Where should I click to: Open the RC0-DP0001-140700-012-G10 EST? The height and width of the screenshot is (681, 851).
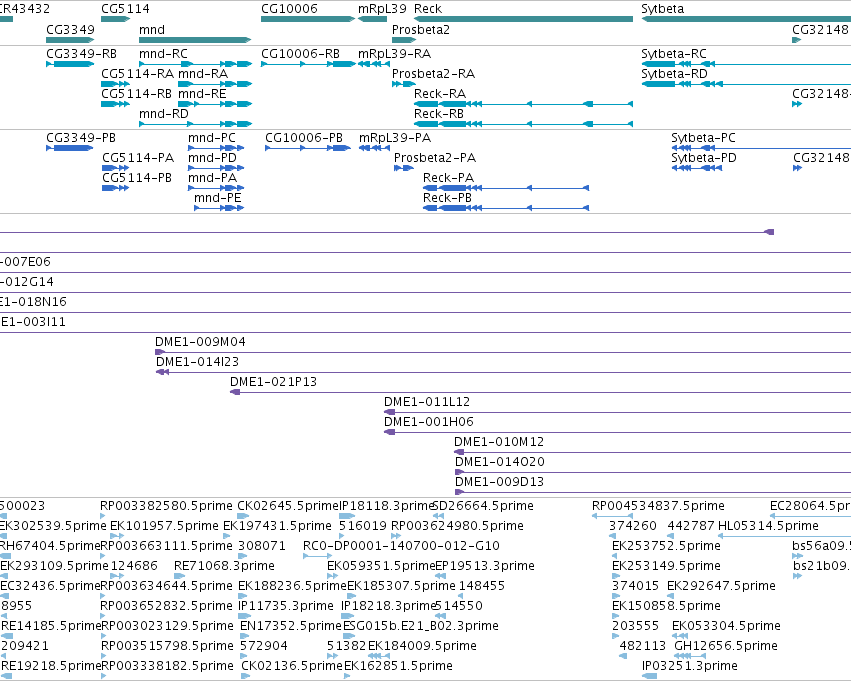coord(317,556)
